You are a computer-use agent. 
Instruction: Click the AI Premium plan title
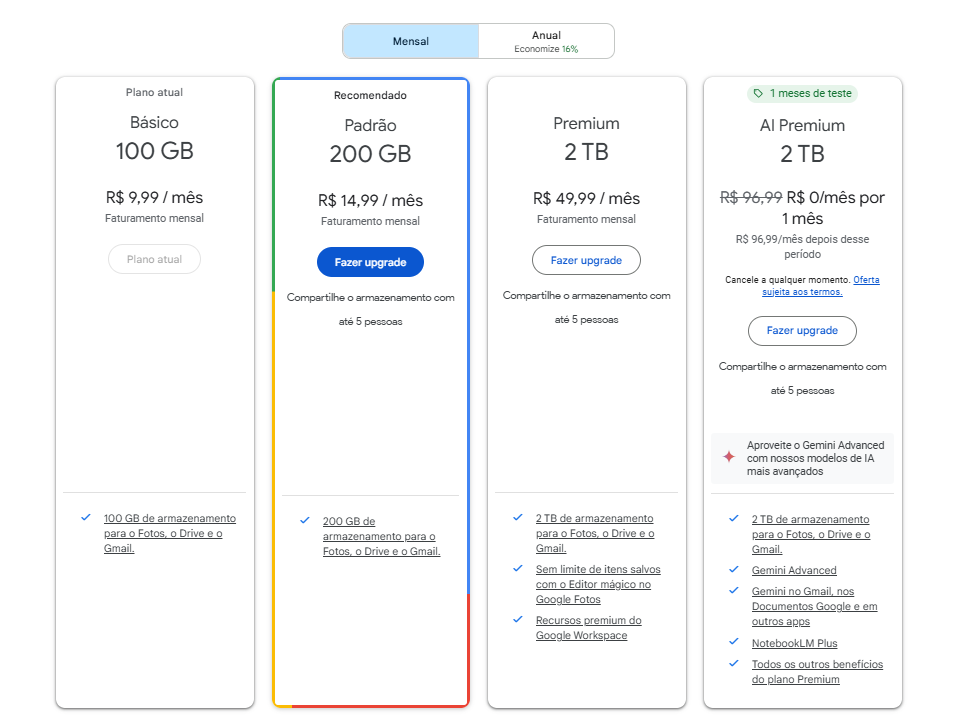[x=802, y=125]
